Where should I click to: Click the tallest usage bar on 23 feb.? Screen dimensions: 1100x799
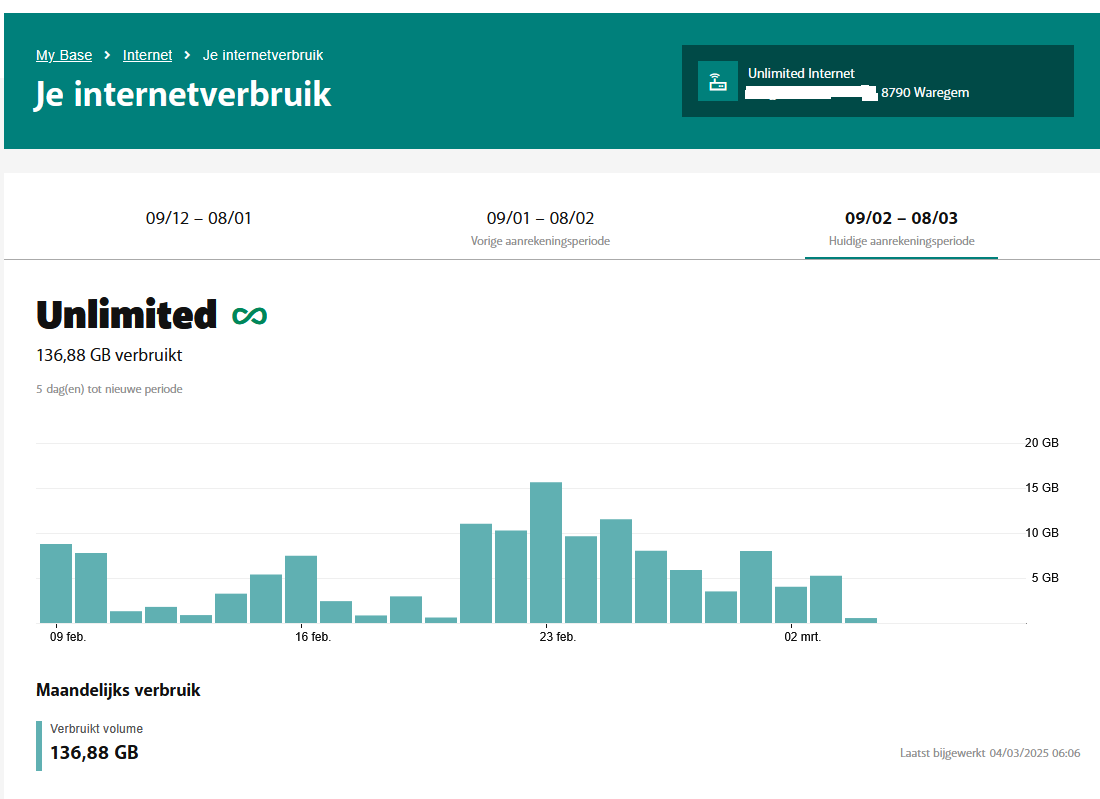coord(546,553)
